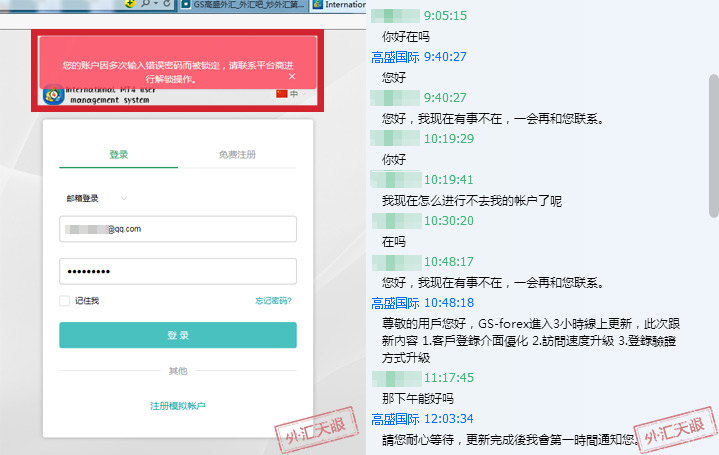Close the red account-locked alert banner
Viewport: 719px width, 455px height.
point(292,76)
